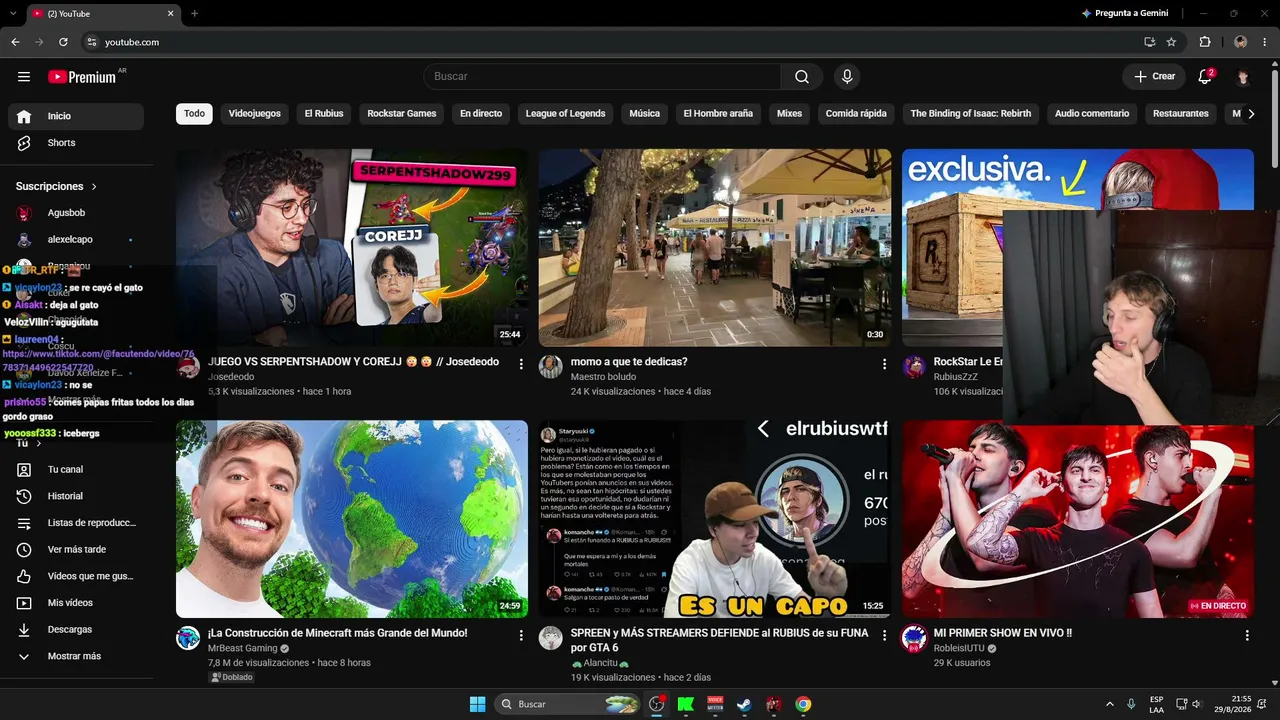Open options for the SPREEN video
This screenshot has width=1280, height=720.
[884, 635]
